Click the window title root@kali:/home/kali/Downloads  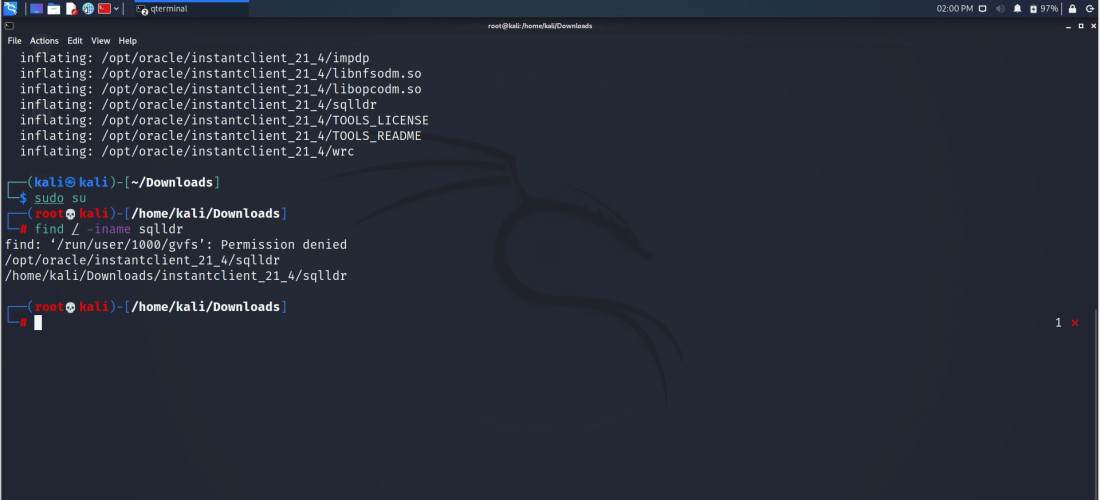(539, 26)
